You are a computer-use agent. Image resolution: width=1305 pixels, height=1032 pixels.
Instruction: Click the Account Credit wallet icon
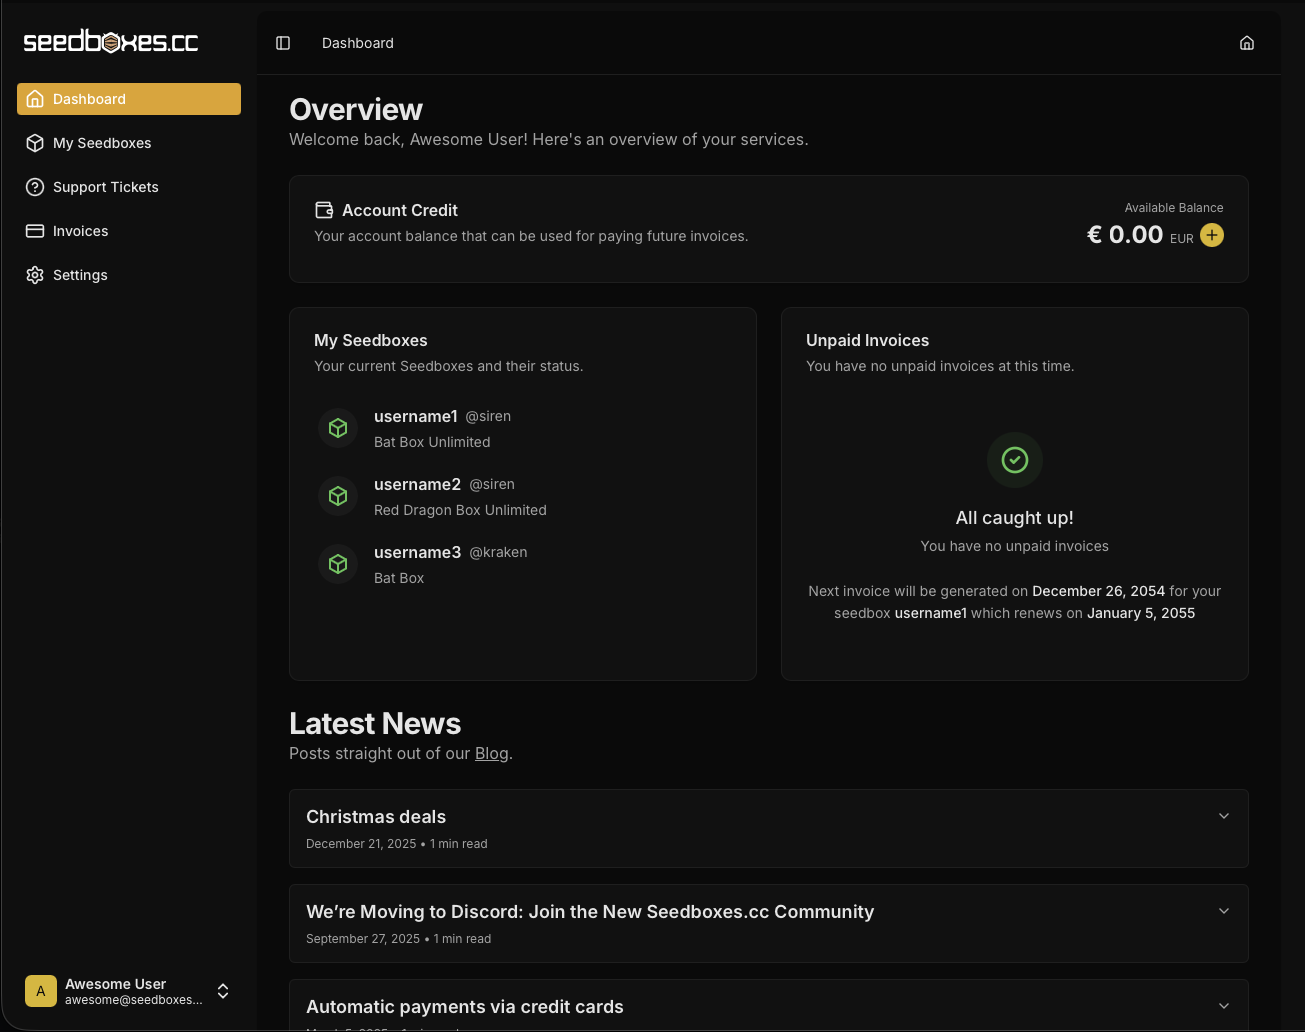[324, 210]
